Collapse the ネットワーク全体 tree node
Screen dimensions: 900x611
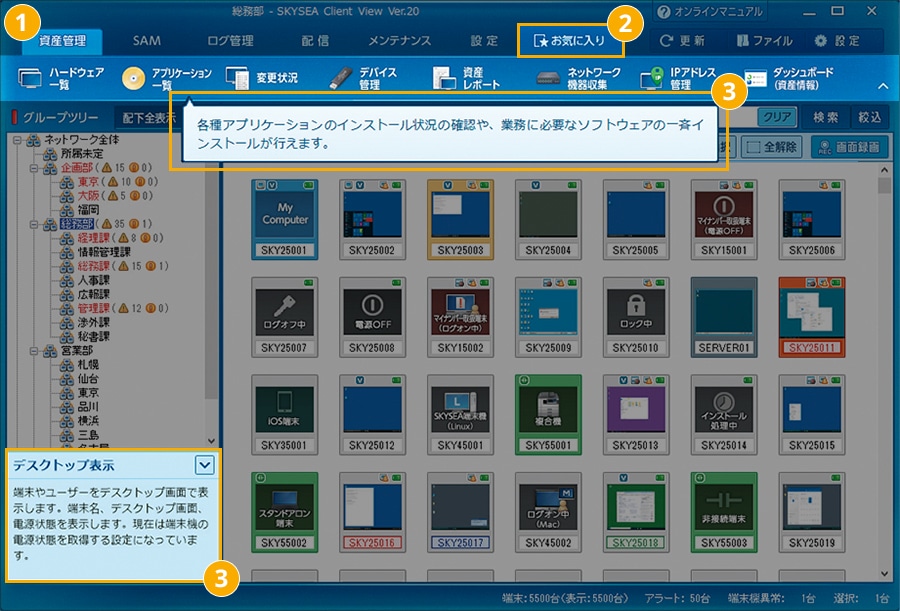point(17,140)
